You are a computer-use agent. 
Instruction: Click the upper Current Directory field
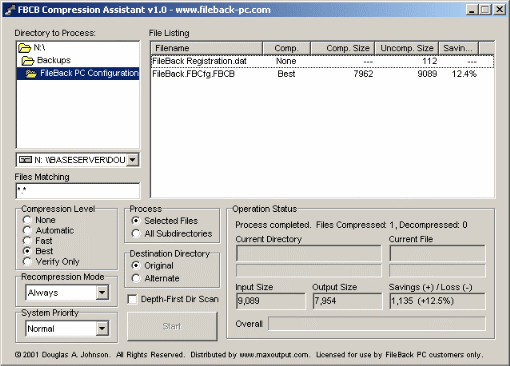coord(309,253)
